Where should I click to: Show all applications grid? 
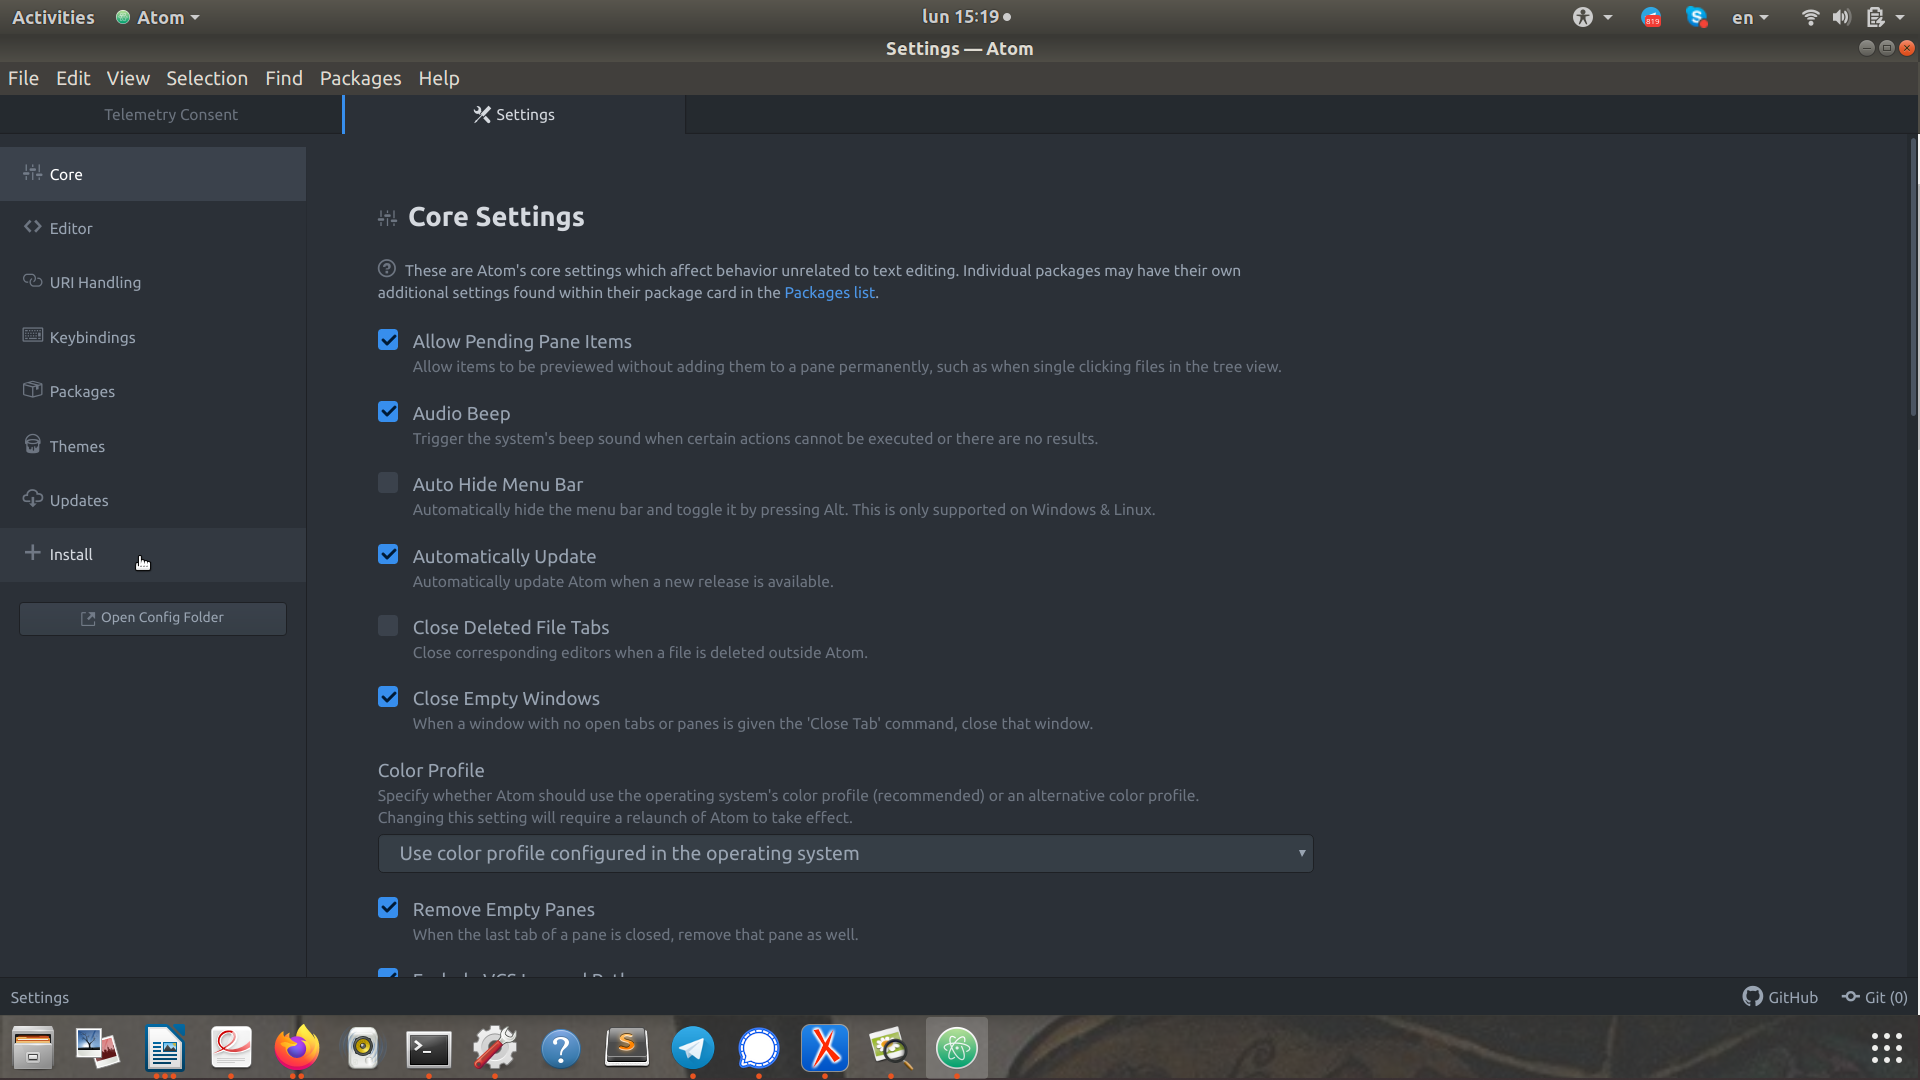point(1886,1048)
